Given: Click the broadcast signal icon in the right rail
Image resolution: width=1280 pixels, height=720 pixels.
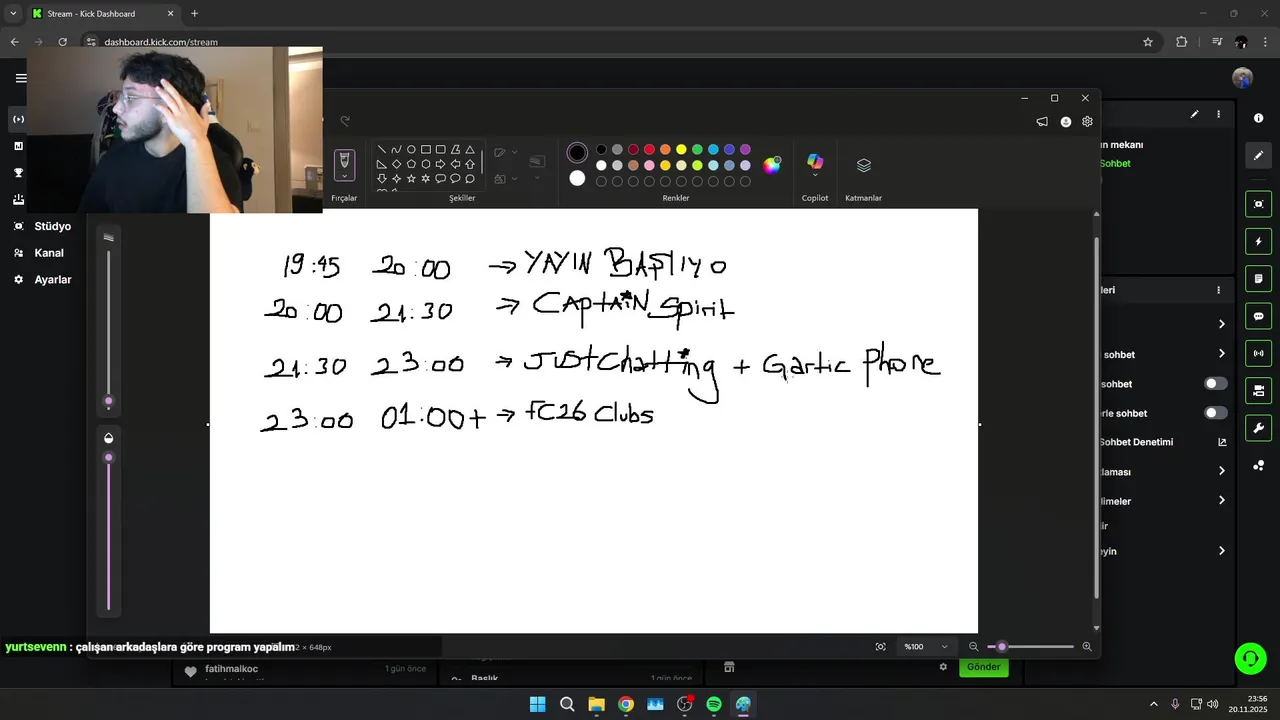Looking at the screenshot, I should (x=1258, y=353).
